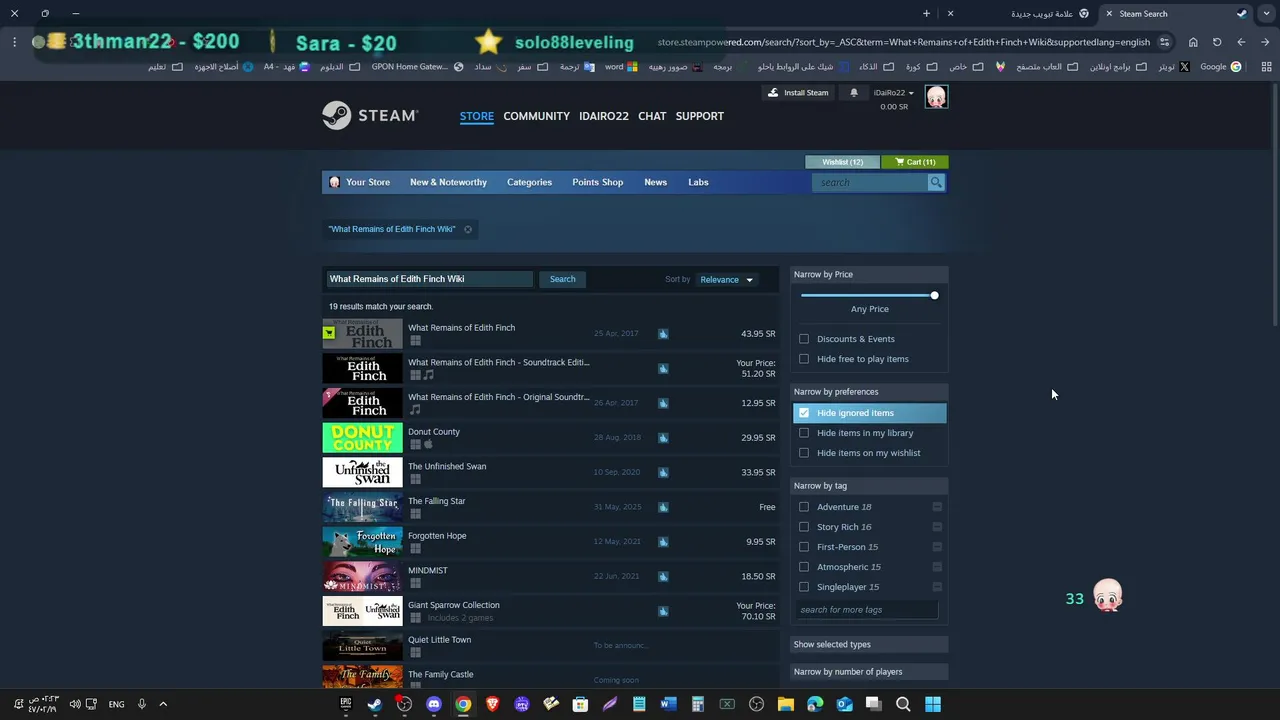This screenshot has height=720, width=1280.
Task: Open the Chrome new tab button
Action: point(926,14)
